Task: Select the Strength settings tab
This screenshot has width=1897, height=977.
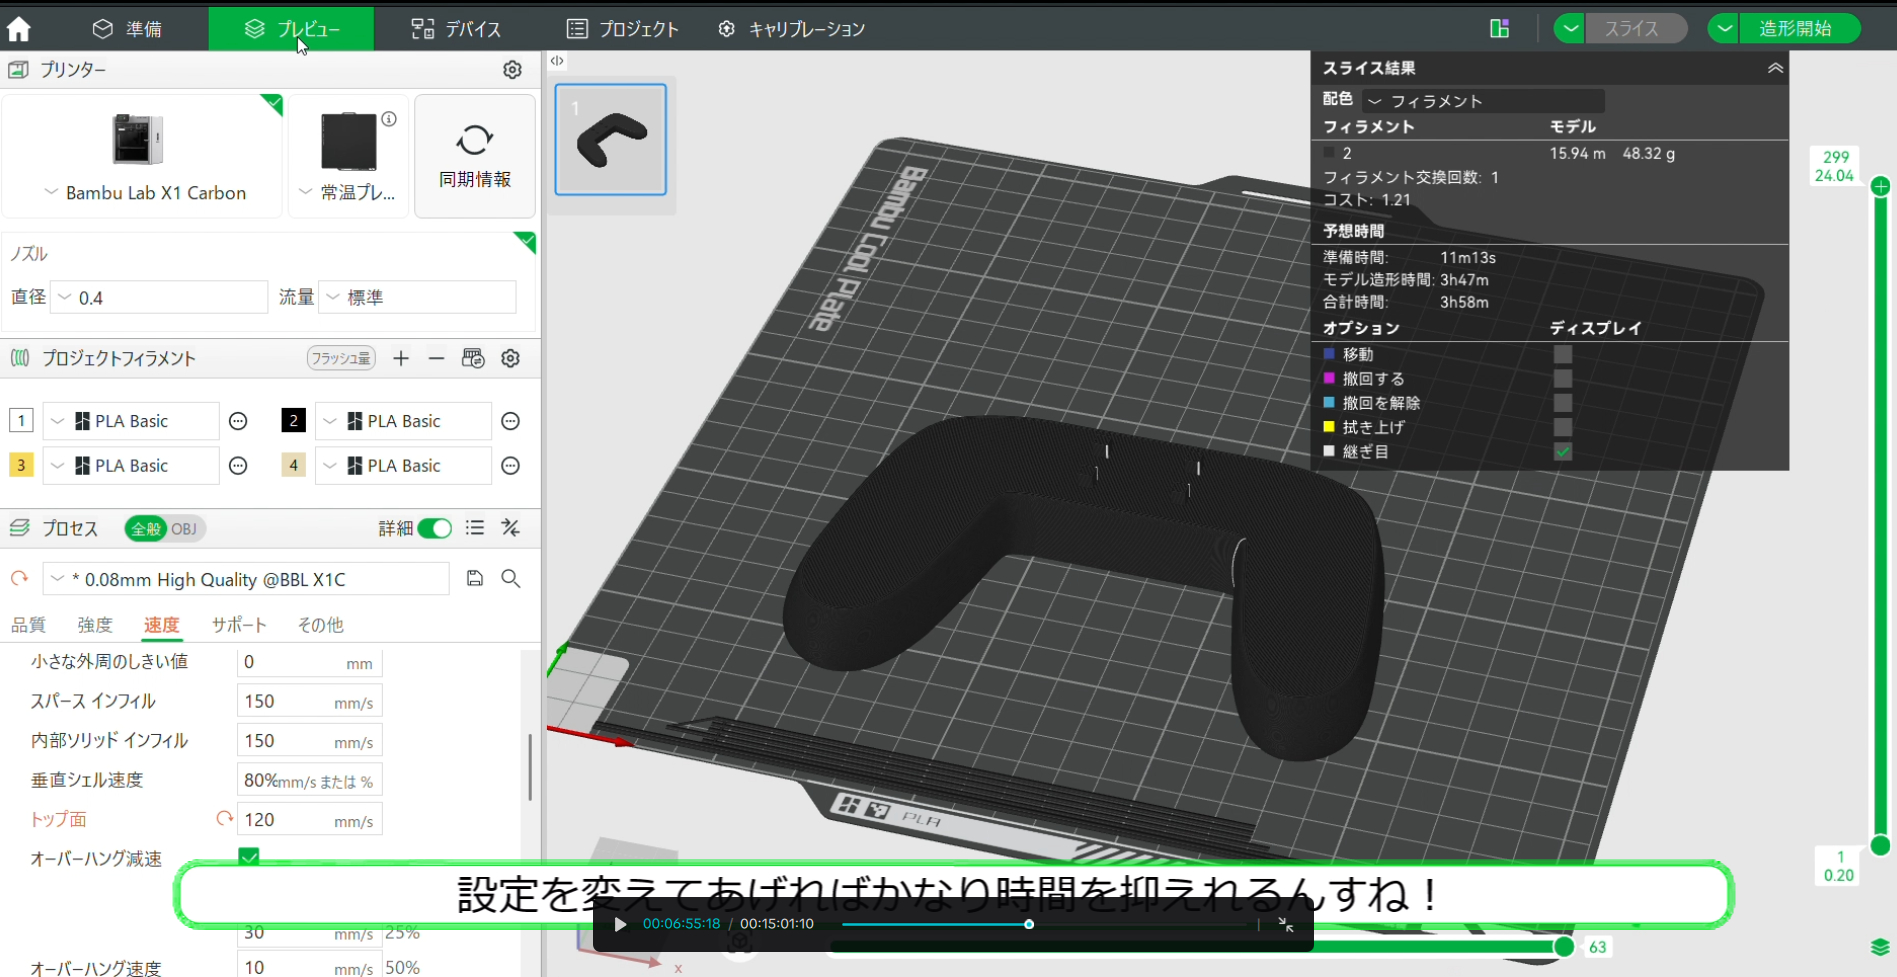Action: click(95, 624)
